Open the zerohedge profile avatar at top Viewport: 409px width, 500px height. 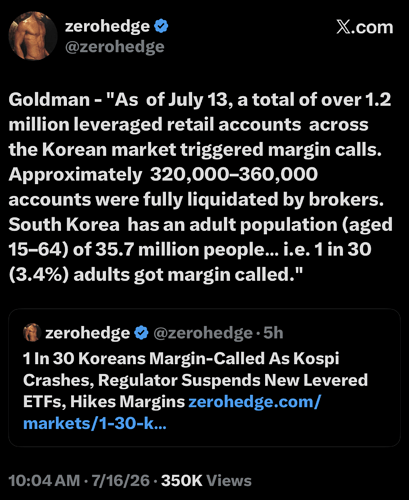click(x=33, y=36)
